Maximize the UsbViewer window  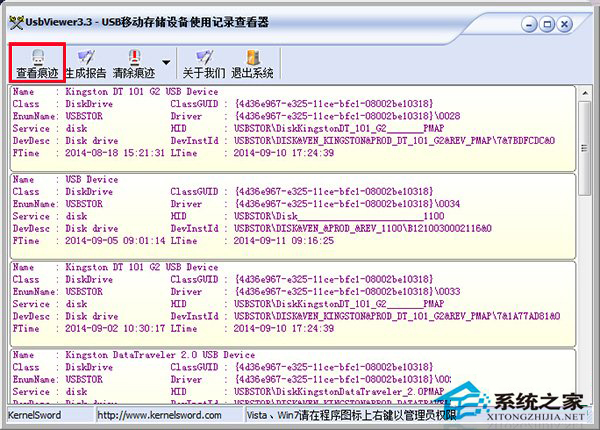546,25
